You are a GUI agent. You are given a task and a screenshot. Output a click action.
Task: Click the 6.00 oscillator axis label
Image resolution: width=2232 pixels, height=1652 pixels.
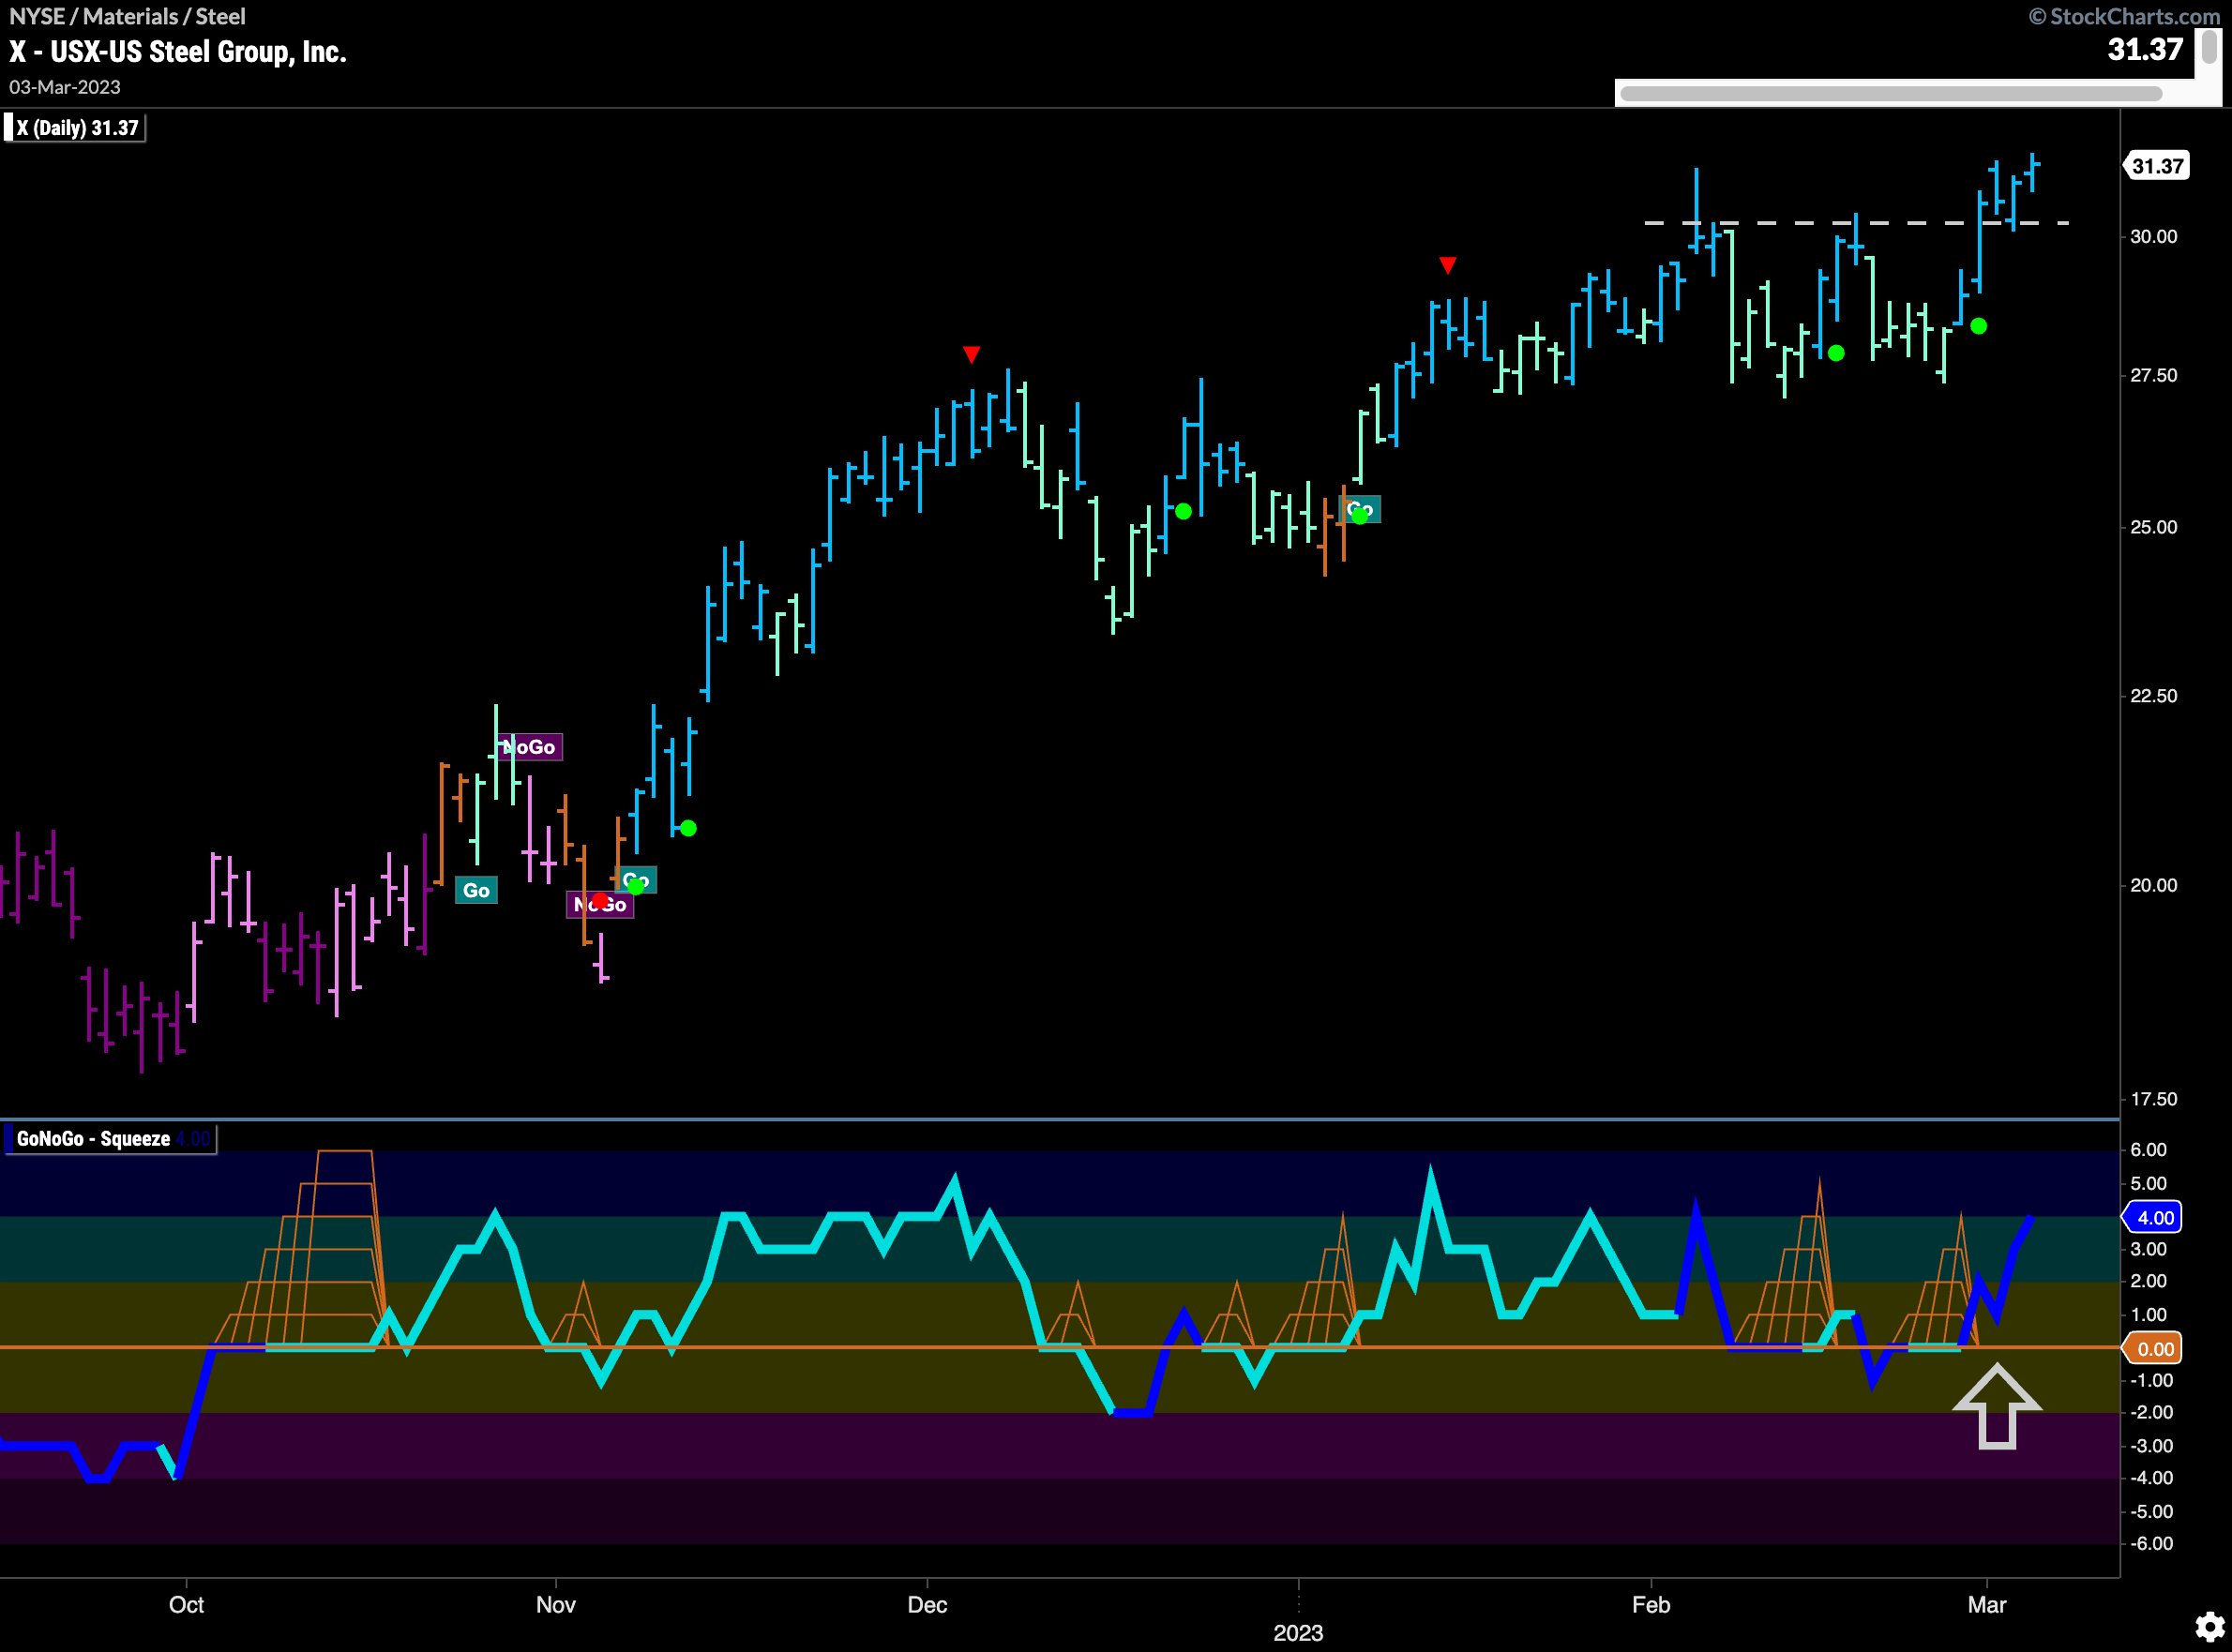coord(2149,1150)
